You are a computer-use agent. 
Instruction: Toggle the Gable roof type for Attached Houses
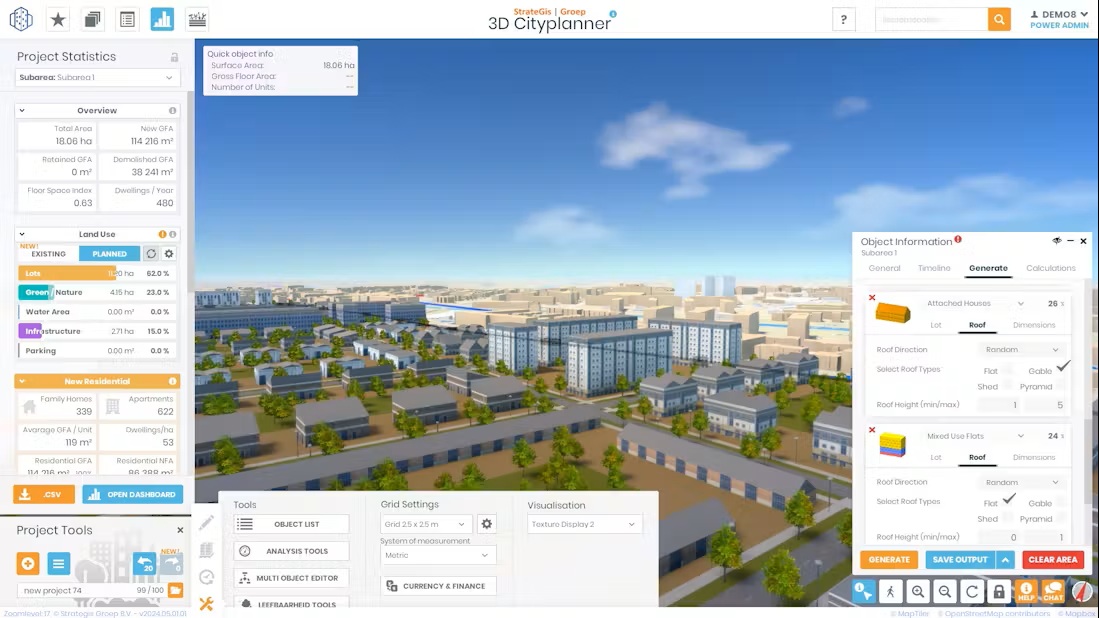1062,368
